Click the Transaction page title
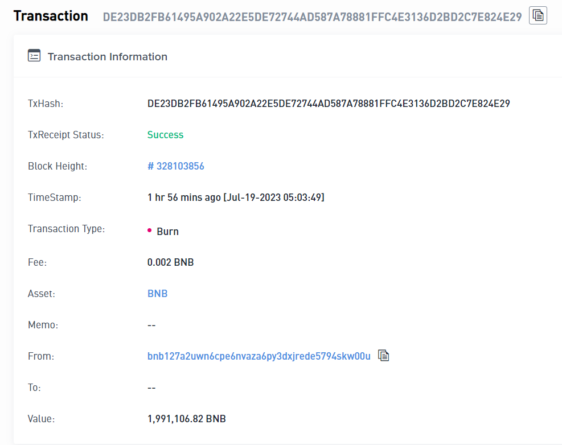562x445 pixels. 51,16
